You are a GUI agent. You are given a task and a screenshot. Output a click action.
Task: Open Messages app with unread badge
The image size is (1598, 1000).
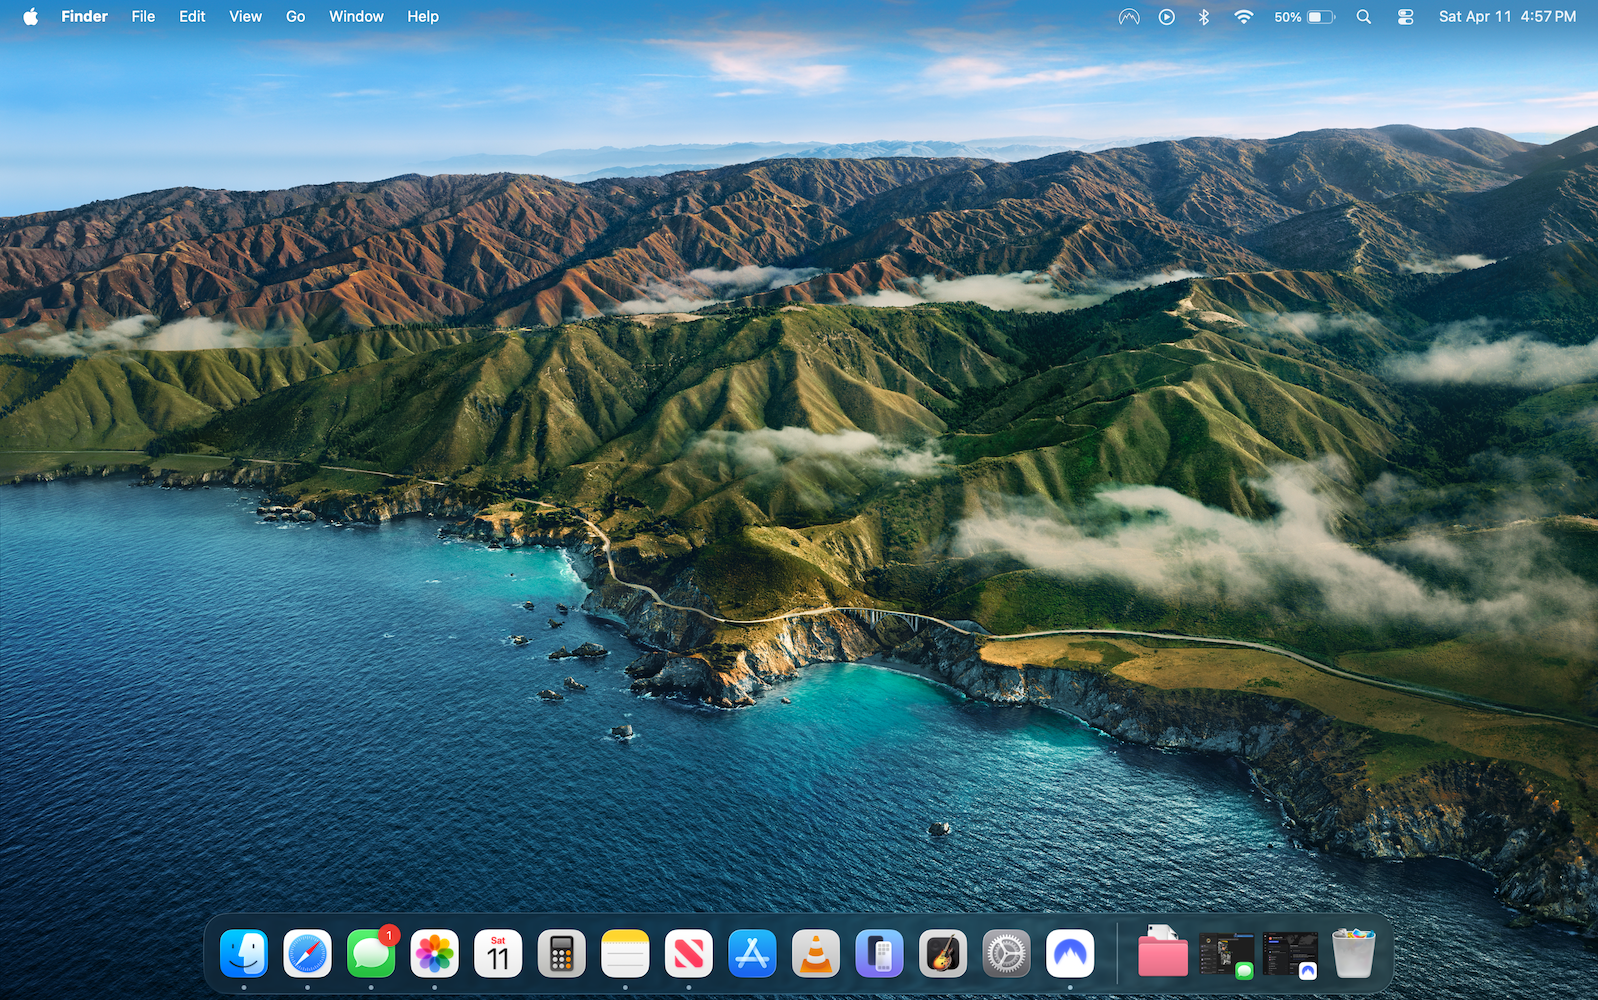coord(371,954)
